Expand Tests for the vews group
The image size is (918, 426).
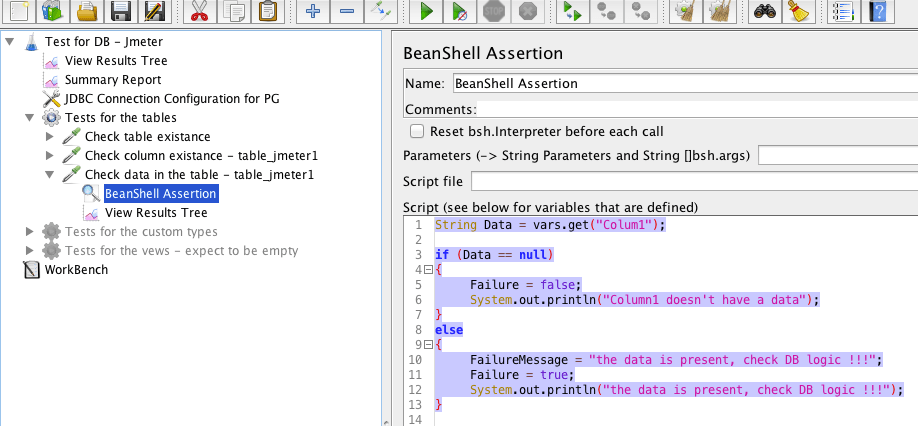[x=30, y=250]
